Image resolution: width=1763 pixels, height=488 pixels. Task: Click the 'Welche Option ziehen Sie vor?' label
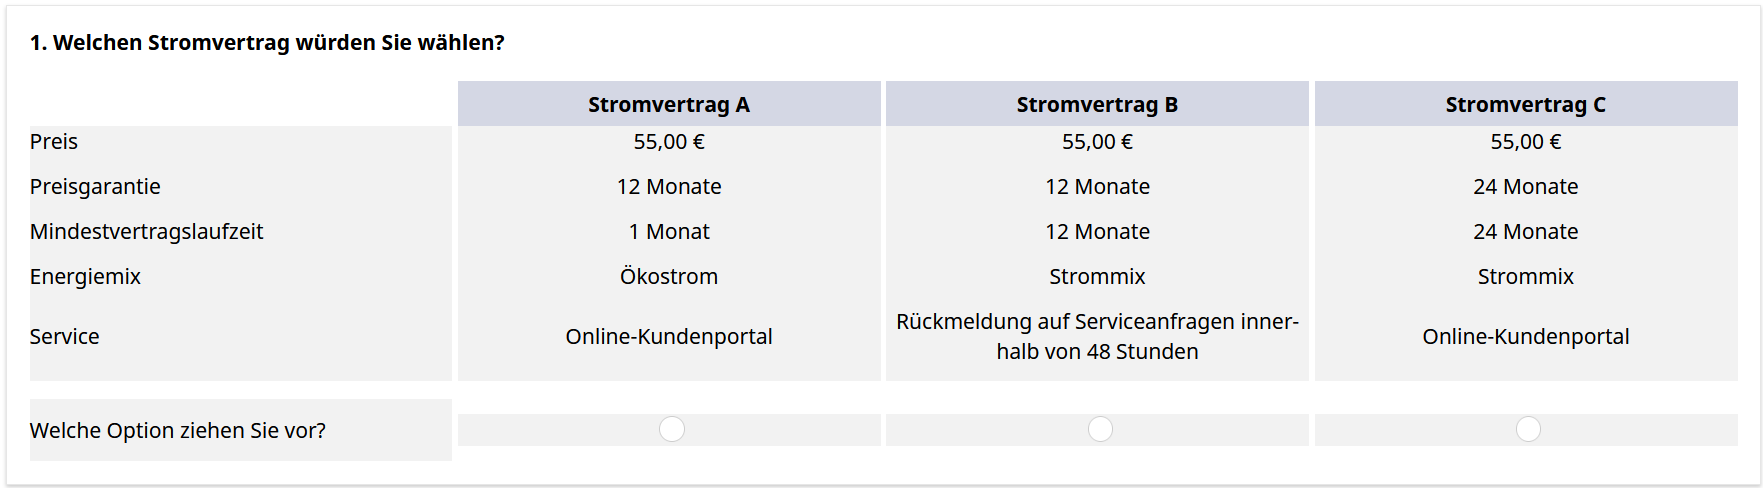(x=178, y=431)
